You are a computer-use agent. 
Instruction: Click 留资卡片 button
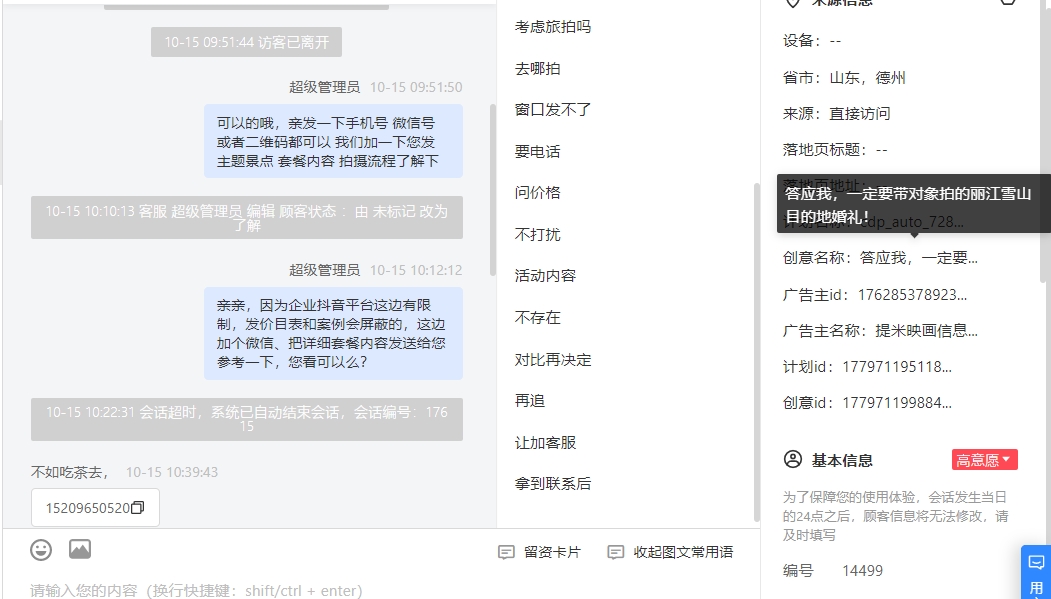[540, 552]
